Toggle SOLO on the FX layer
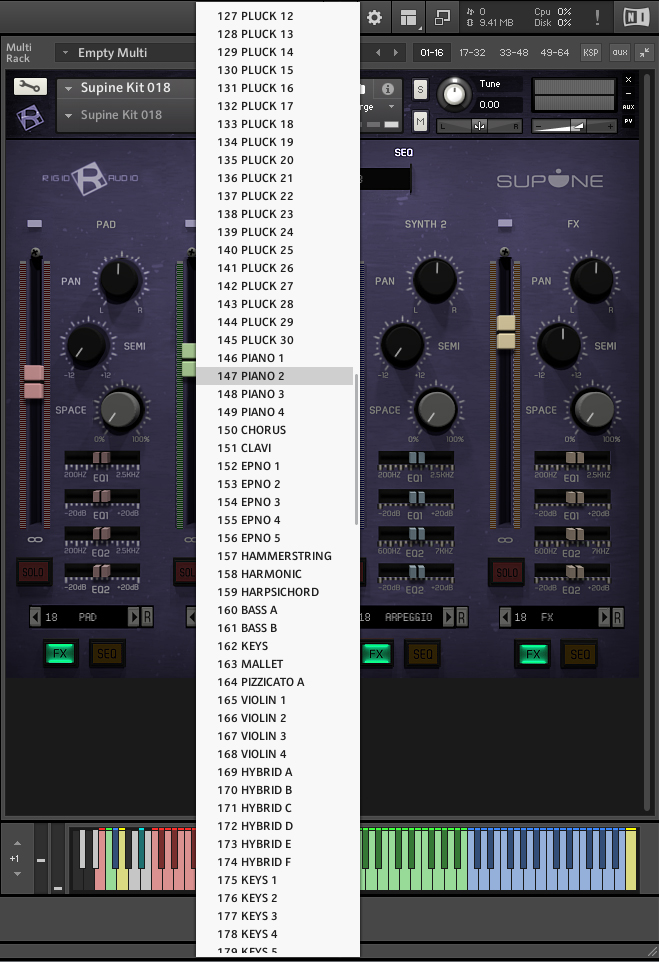 (x=507, y=572)
